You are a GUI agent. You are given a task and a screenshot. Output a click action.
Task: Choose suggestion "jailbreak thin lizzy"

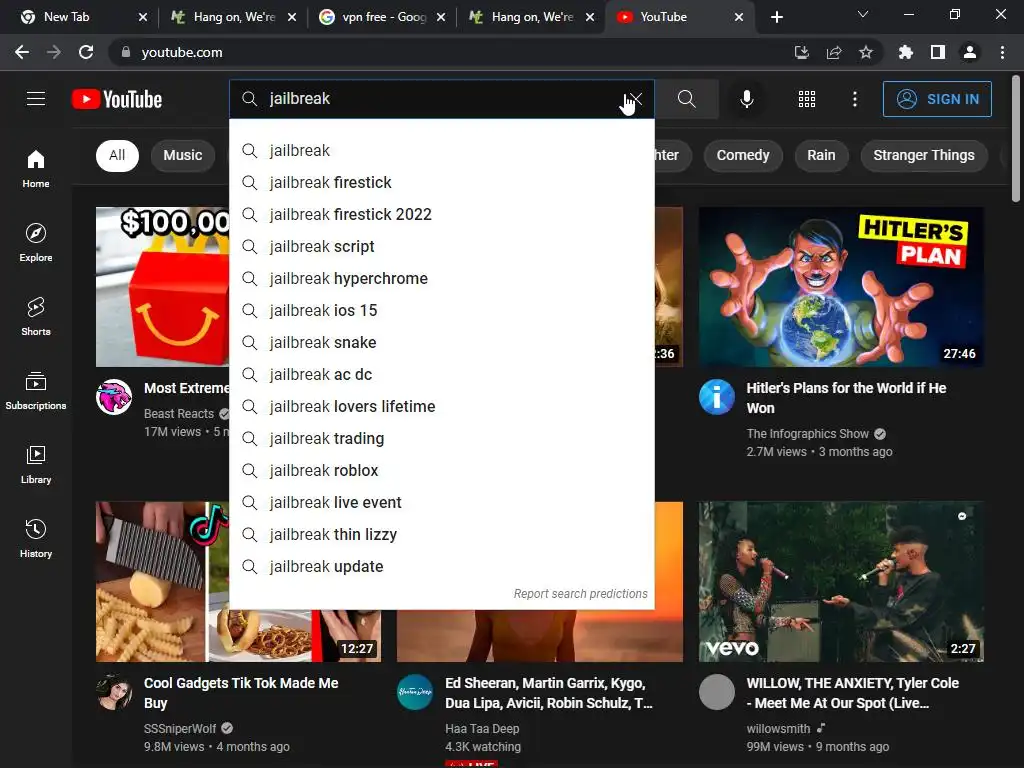[x=441, y=534]
